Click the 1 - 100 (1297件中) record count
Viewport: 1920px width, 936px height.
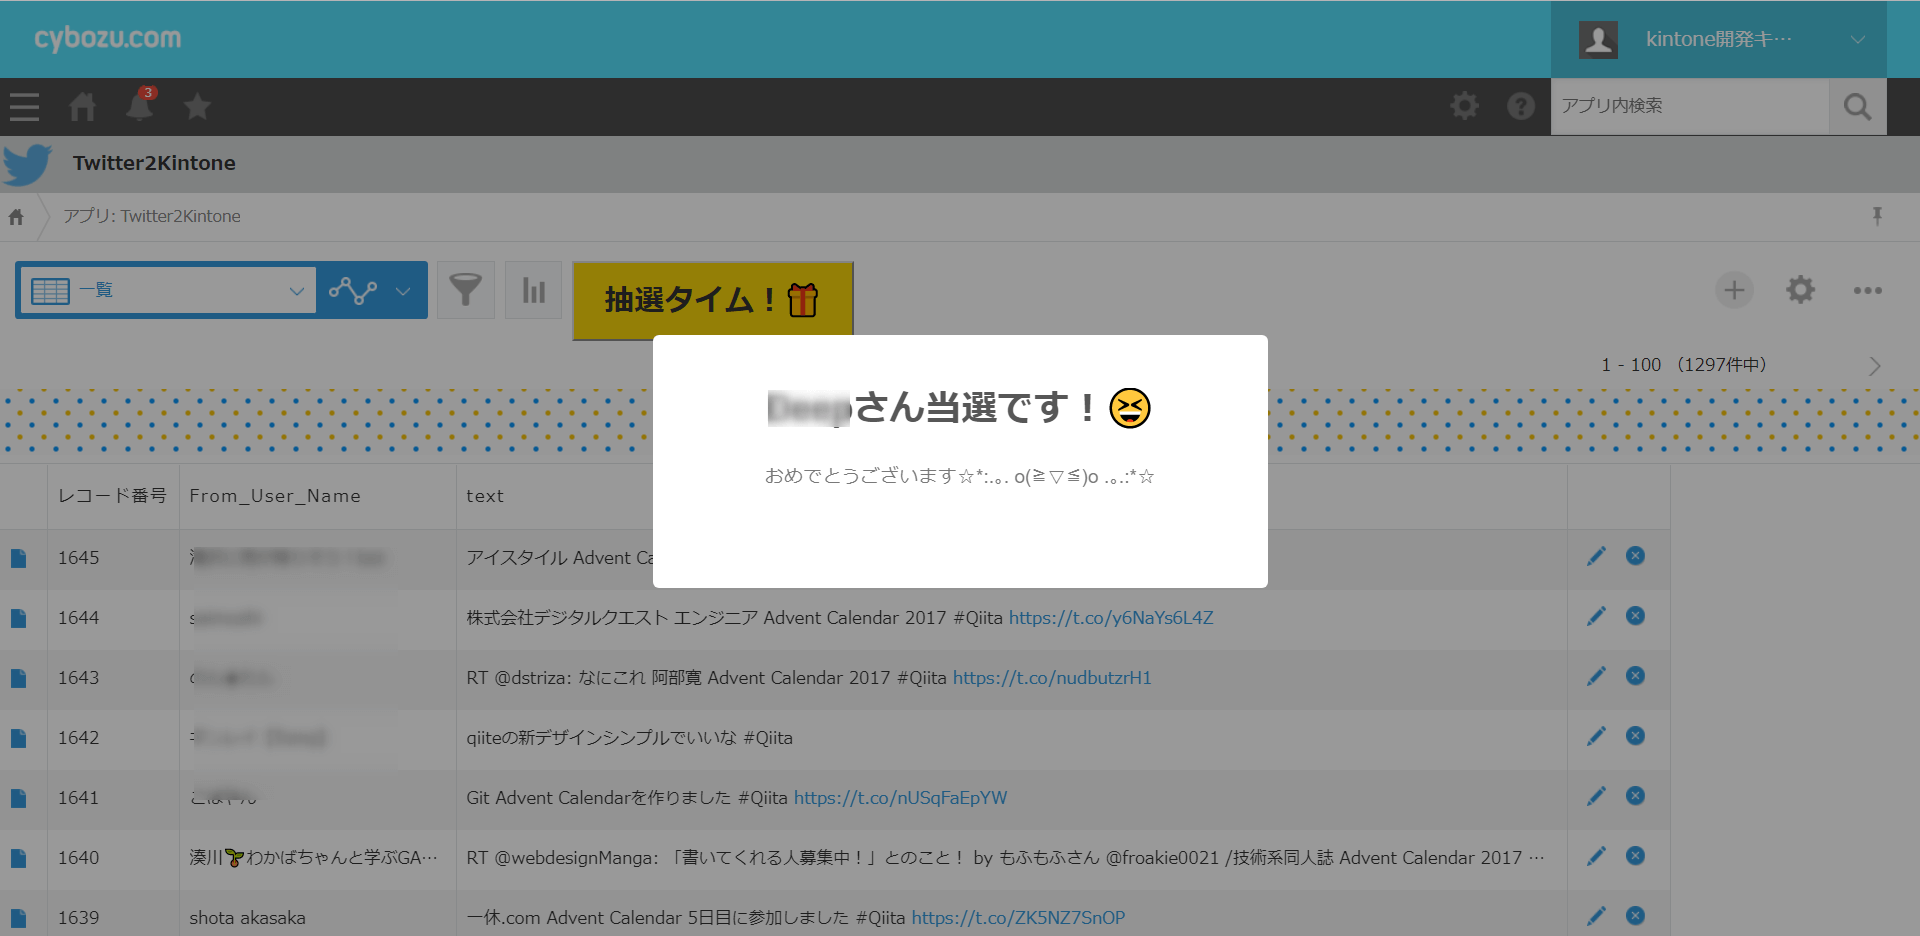coord(1684,365)
